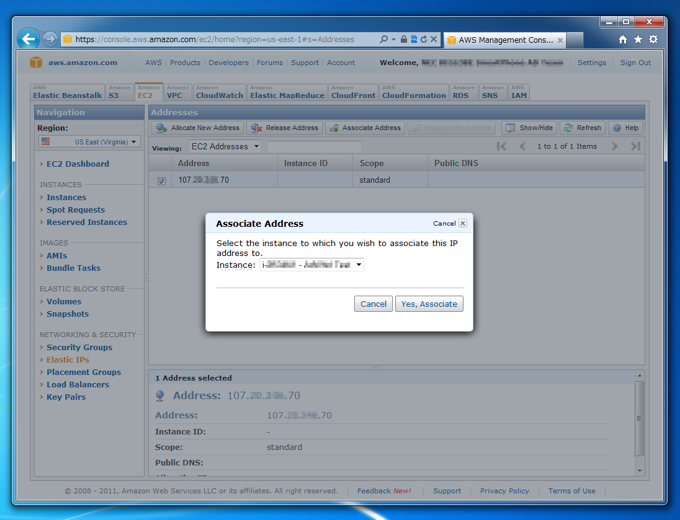Switch to the VPC service tab
Screen dimensions: 680x520
(x=178, y=92)
